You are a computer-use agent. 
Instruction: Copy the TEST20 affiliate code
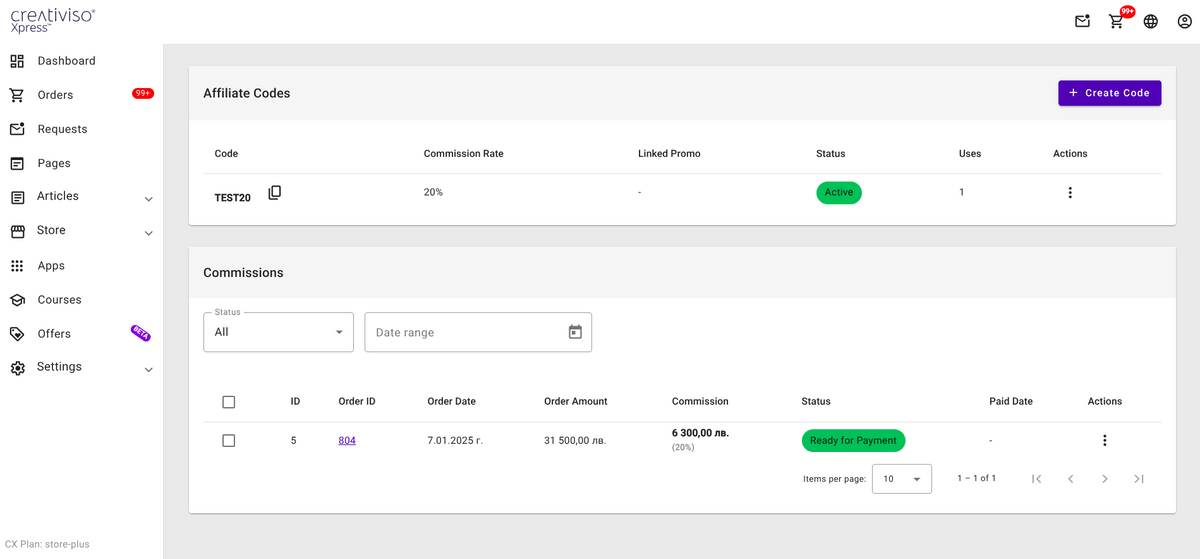(x=275, y=193)
